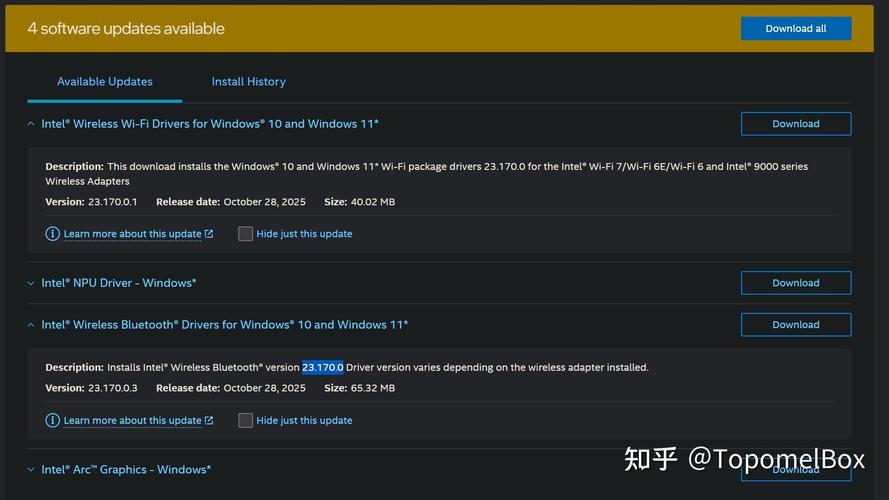Expand the Intel Arc Graphics section
This screenshot has width=889, height=500.
click(31, 469)
